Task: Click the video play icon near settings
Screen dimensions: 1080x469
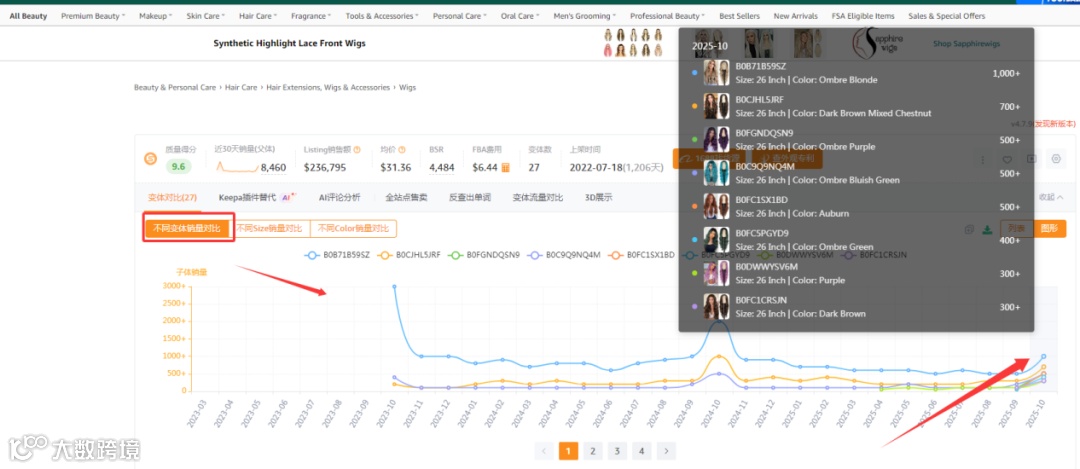Action: tap(1031, 159)
